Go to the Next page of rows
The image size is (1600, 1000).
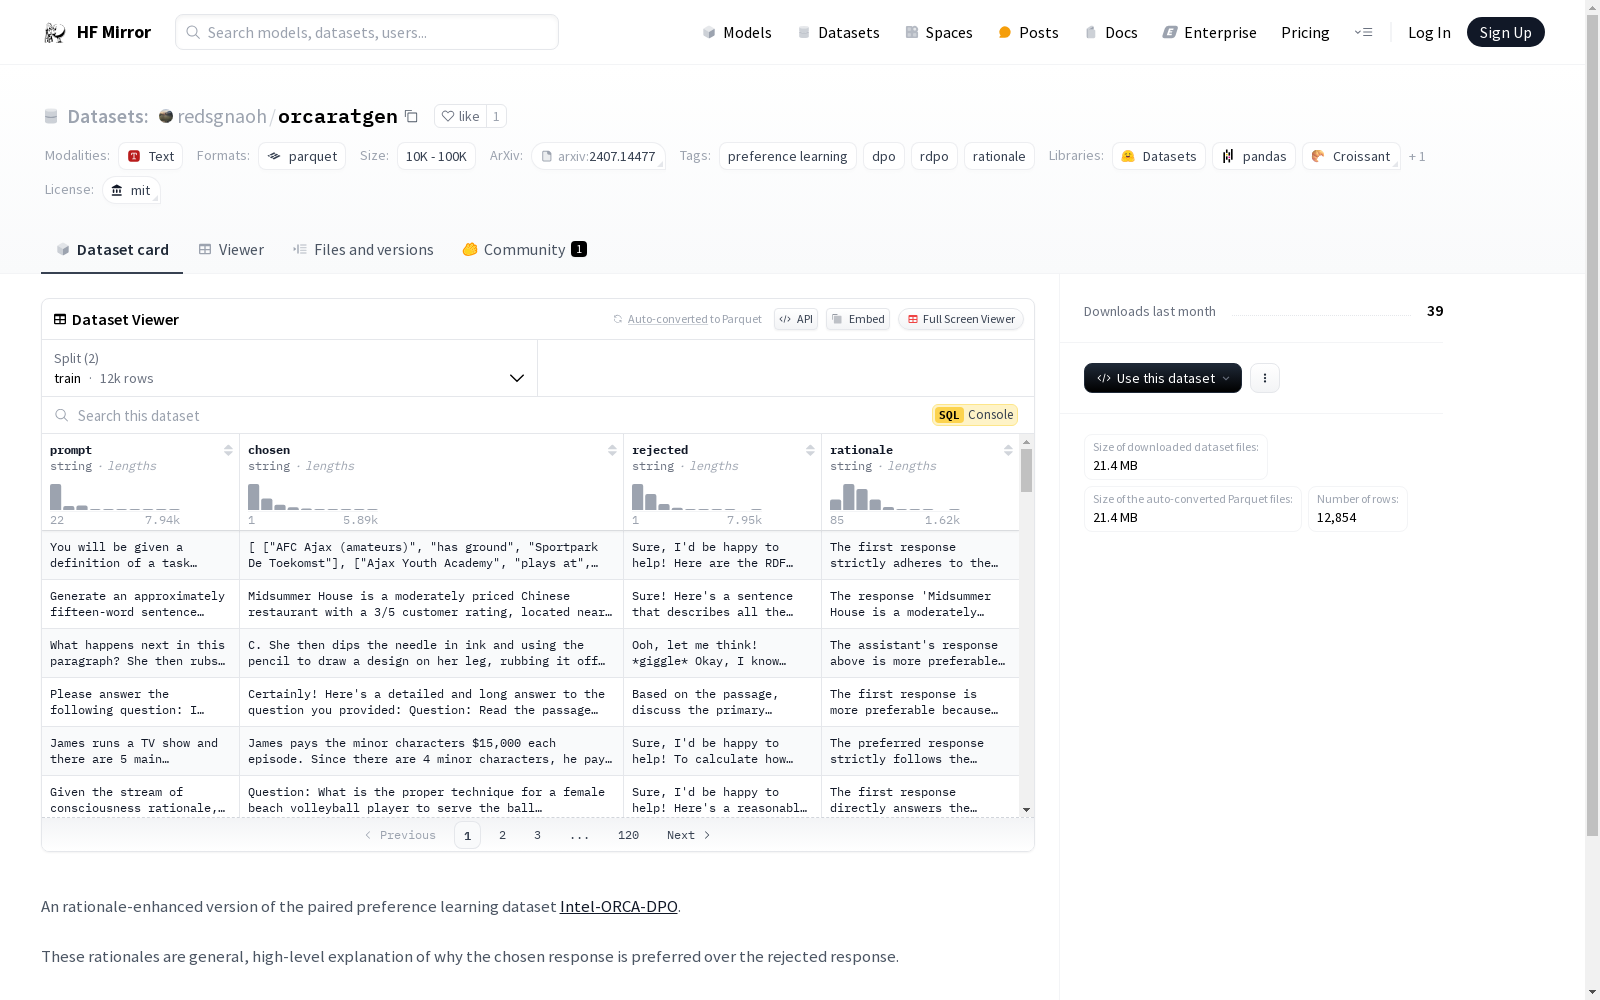click(689, 835)
